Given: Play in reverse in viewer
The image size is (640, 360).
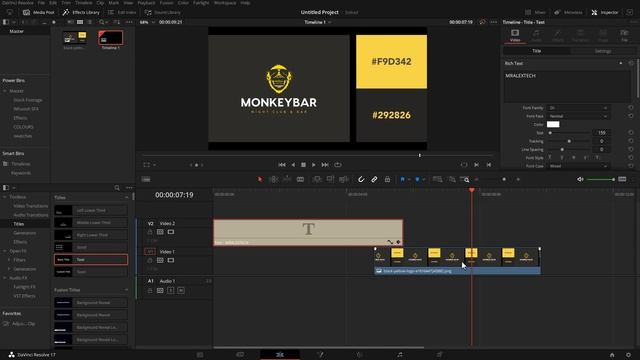Looking at the screenshot, I should pyautogui.click(x=293, y=164).
